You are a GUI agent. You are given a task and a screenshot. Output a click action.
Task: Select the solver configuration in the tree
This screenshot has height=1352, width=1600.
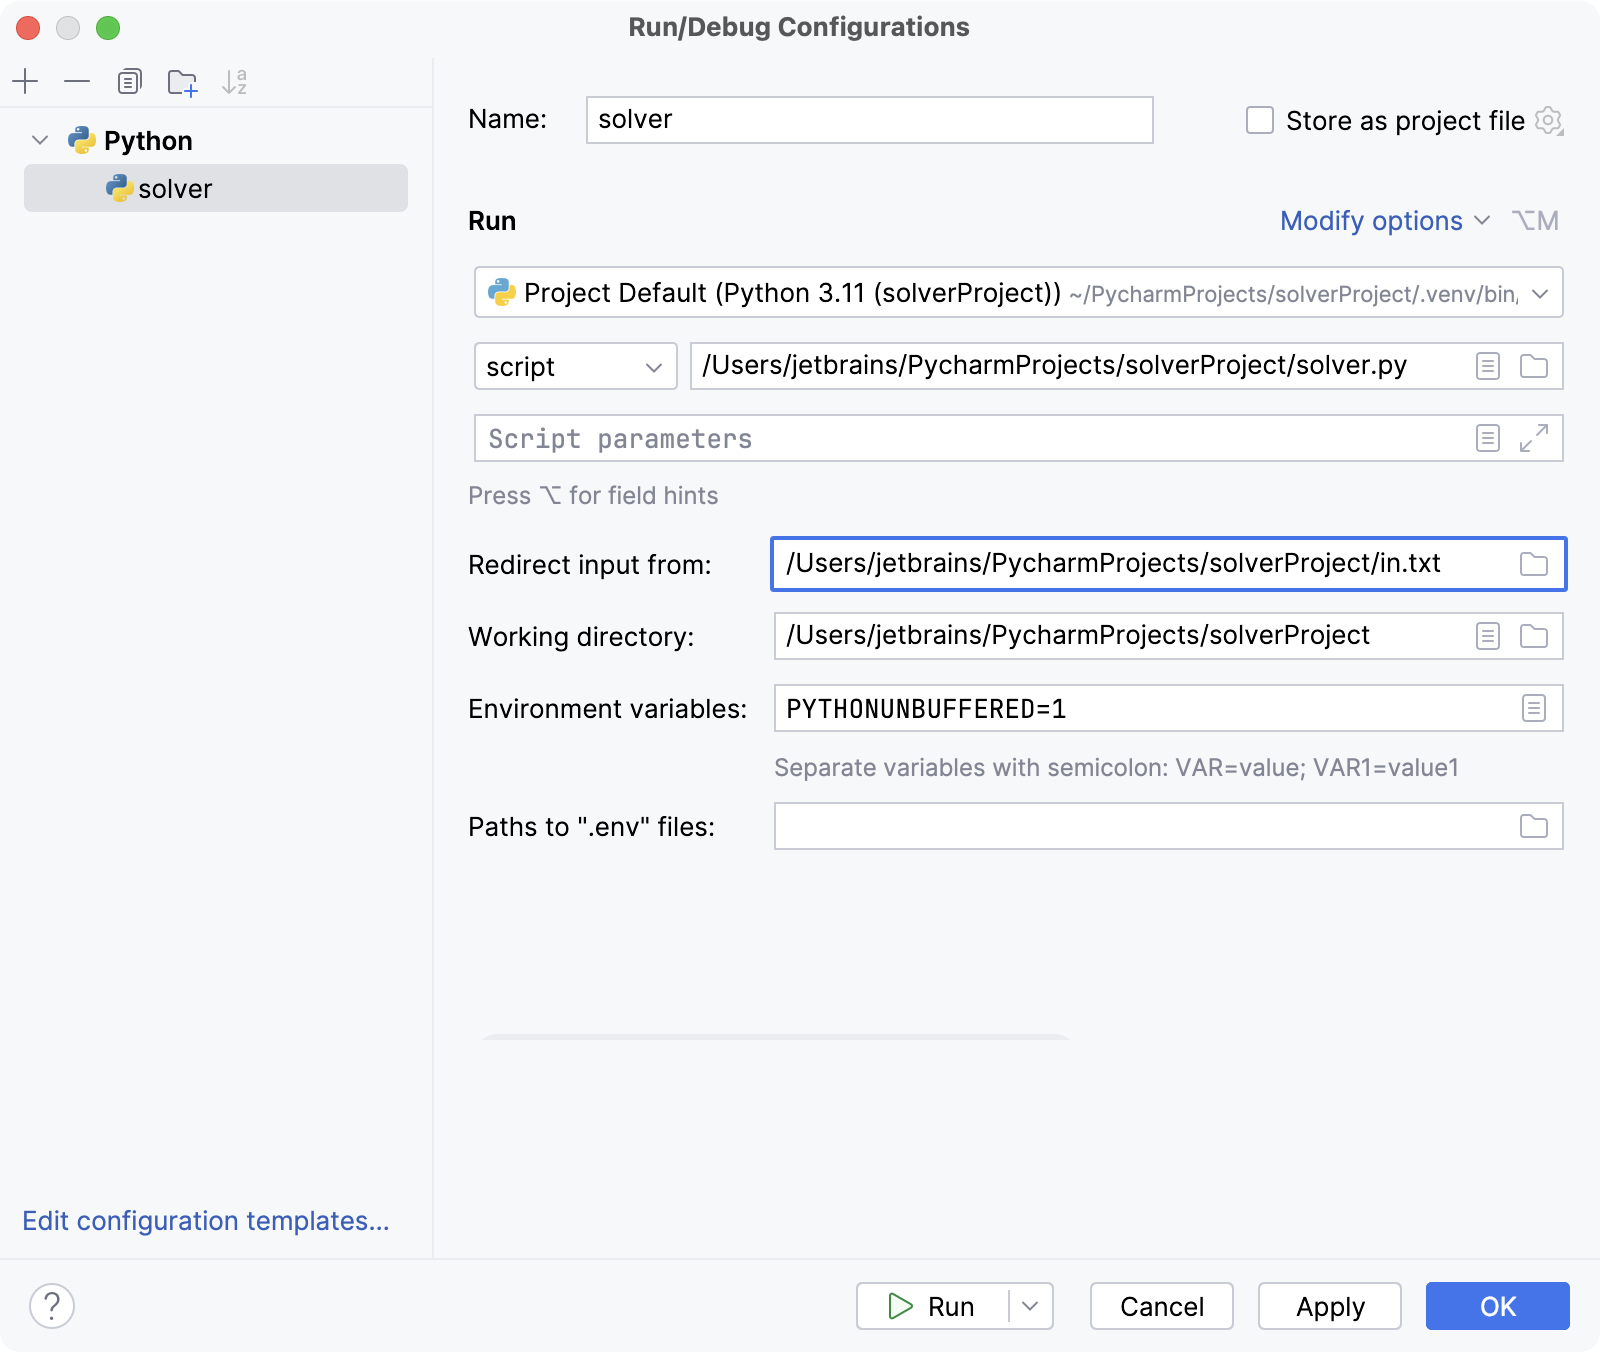(176, 188)
